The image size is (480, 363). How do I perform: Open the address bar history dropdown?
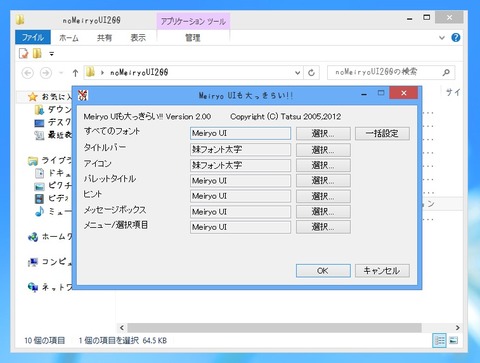297,73
